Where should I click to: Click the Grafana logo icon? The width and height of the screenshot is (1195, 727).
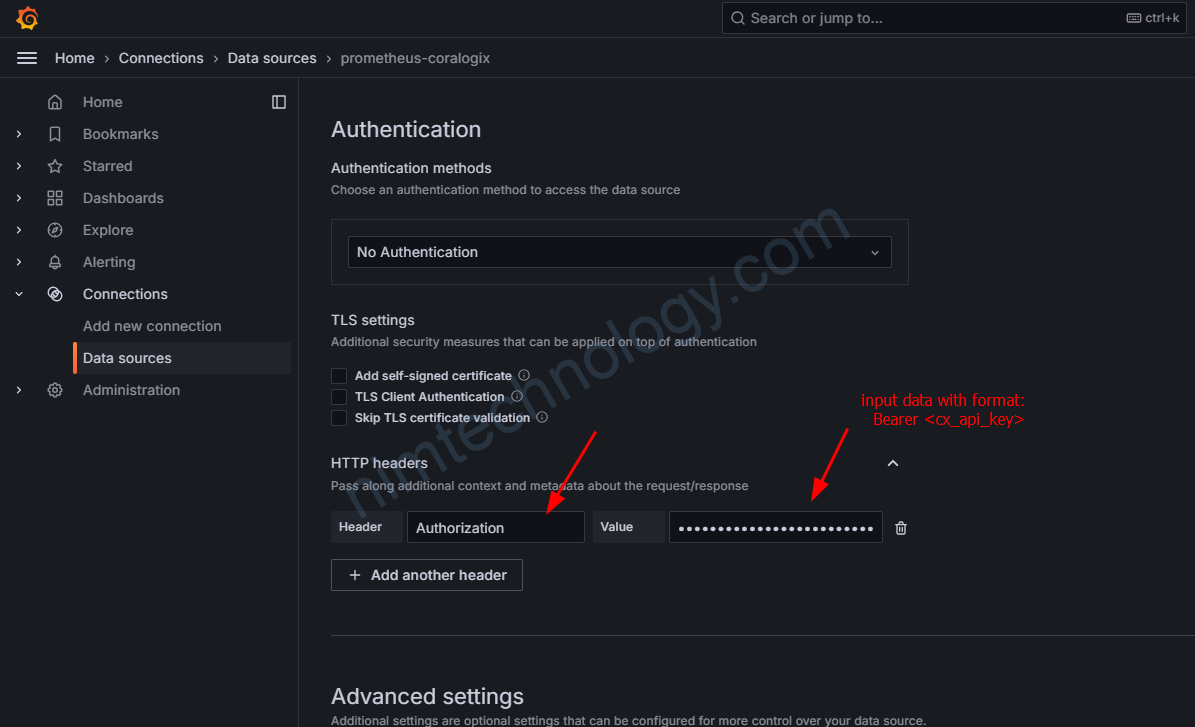coord(27,18)
